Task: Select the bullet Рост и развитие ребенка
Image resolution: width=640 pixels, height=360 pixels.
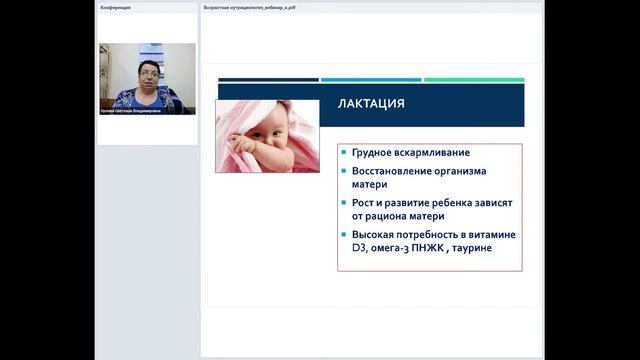Action: pos(432,209)
